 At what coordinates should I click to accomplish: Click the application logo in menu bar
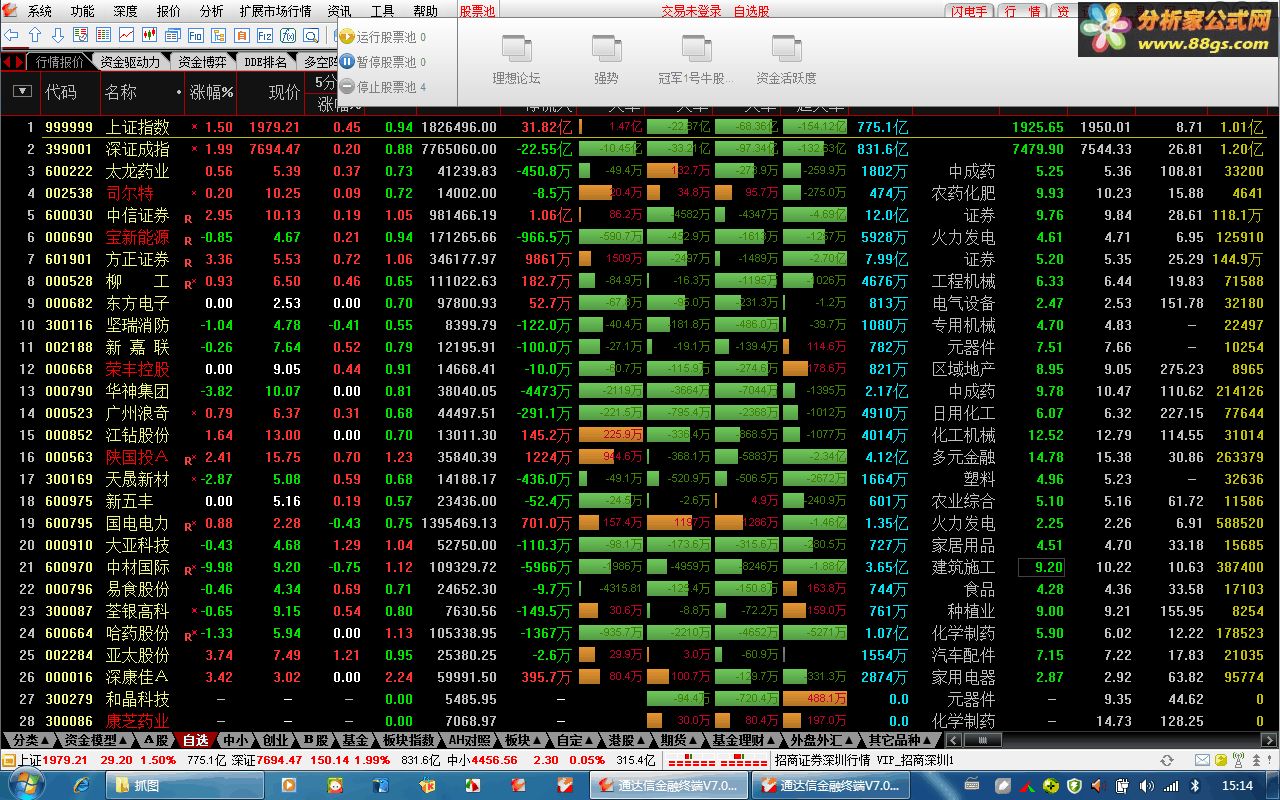point(10,11)
